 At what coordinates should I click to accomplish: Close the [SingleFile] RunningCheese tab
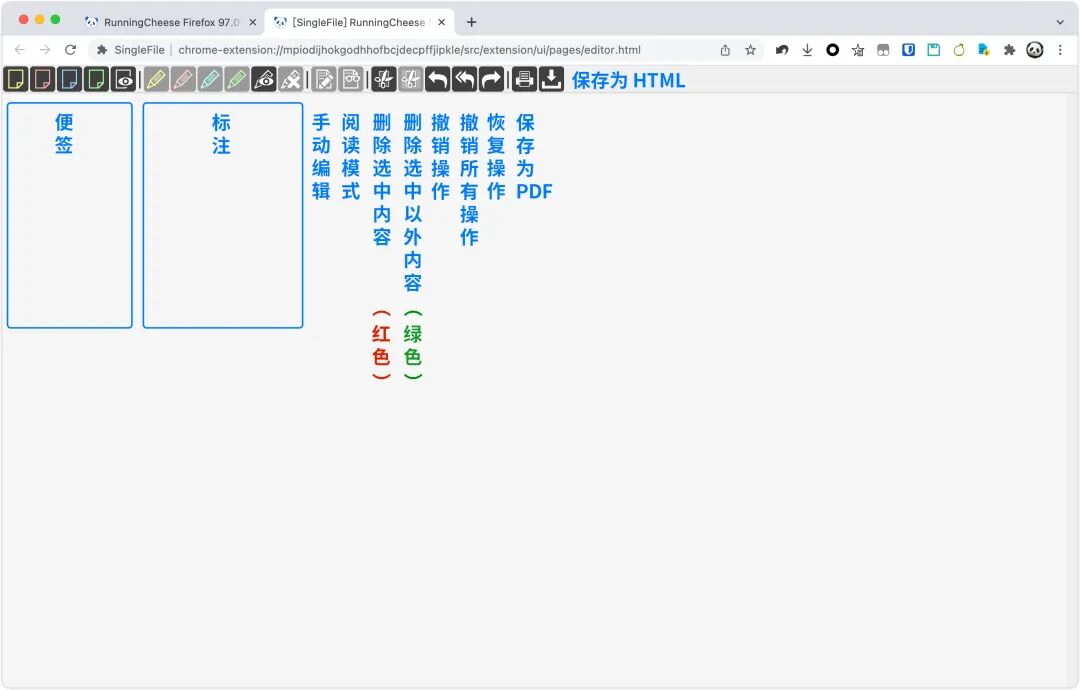coord(442,22)
